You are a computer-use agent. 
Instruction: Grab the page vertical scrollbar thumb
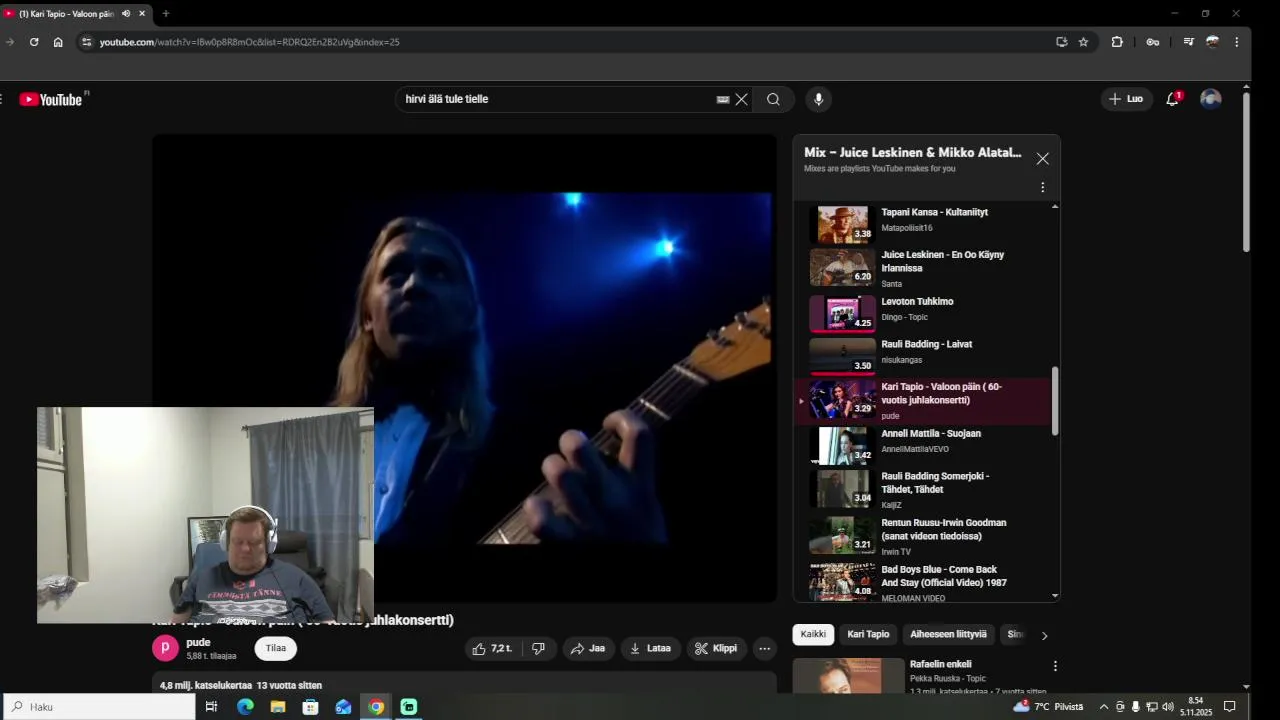1246,172
